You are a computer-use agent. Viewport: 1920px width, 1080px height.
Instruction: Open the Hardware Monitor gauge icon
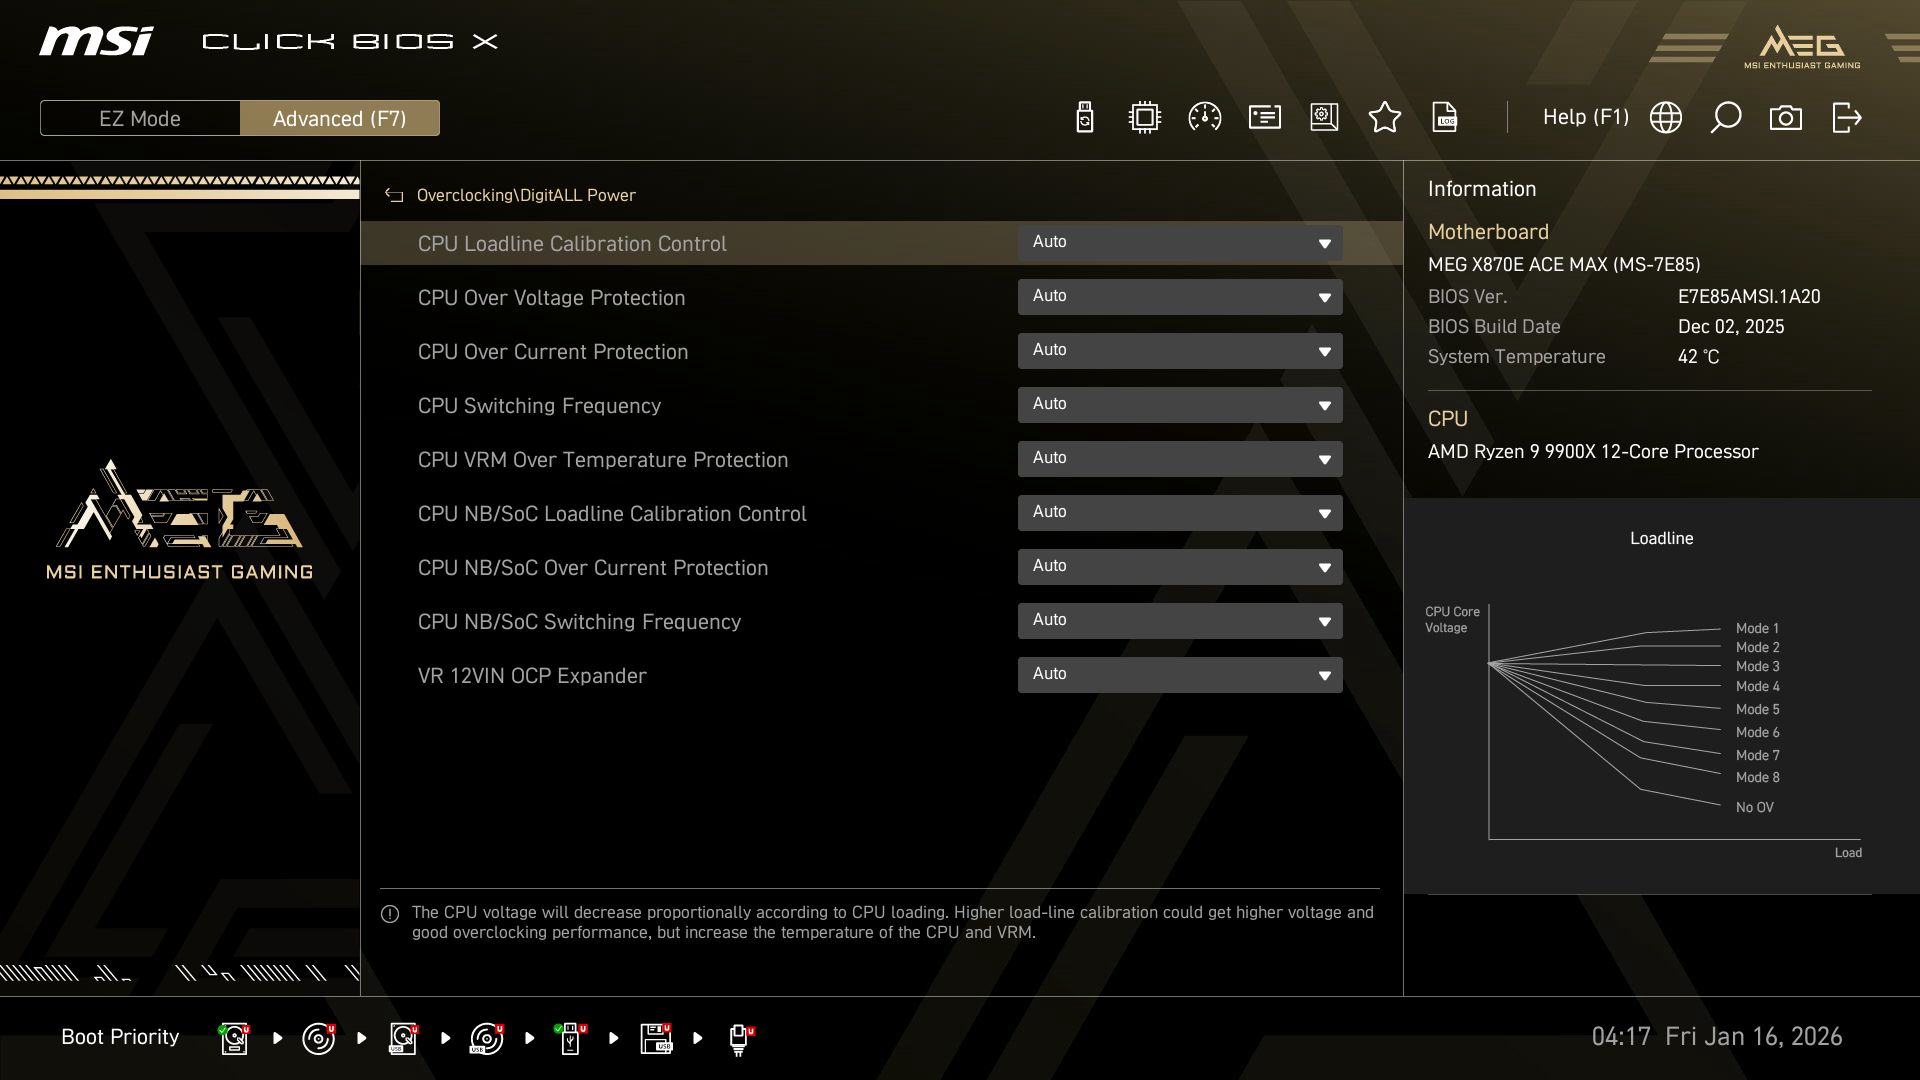click(x=1204, y=117)
